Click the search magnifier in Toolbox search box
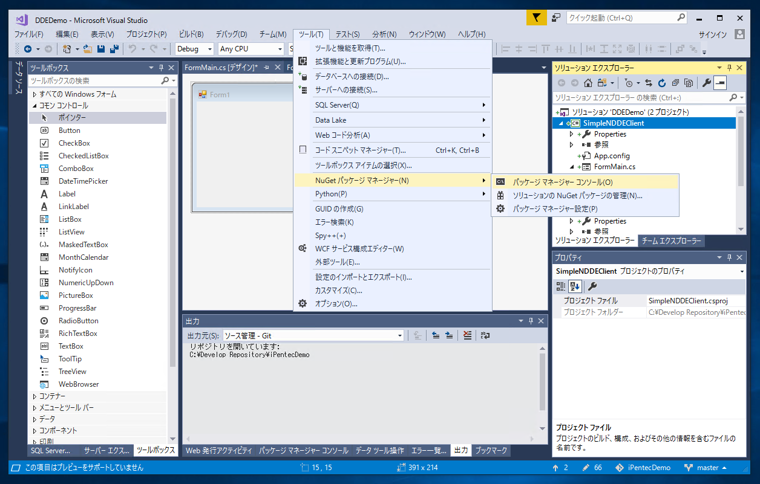This screenshot has height=484, width=760. [165, 80]
